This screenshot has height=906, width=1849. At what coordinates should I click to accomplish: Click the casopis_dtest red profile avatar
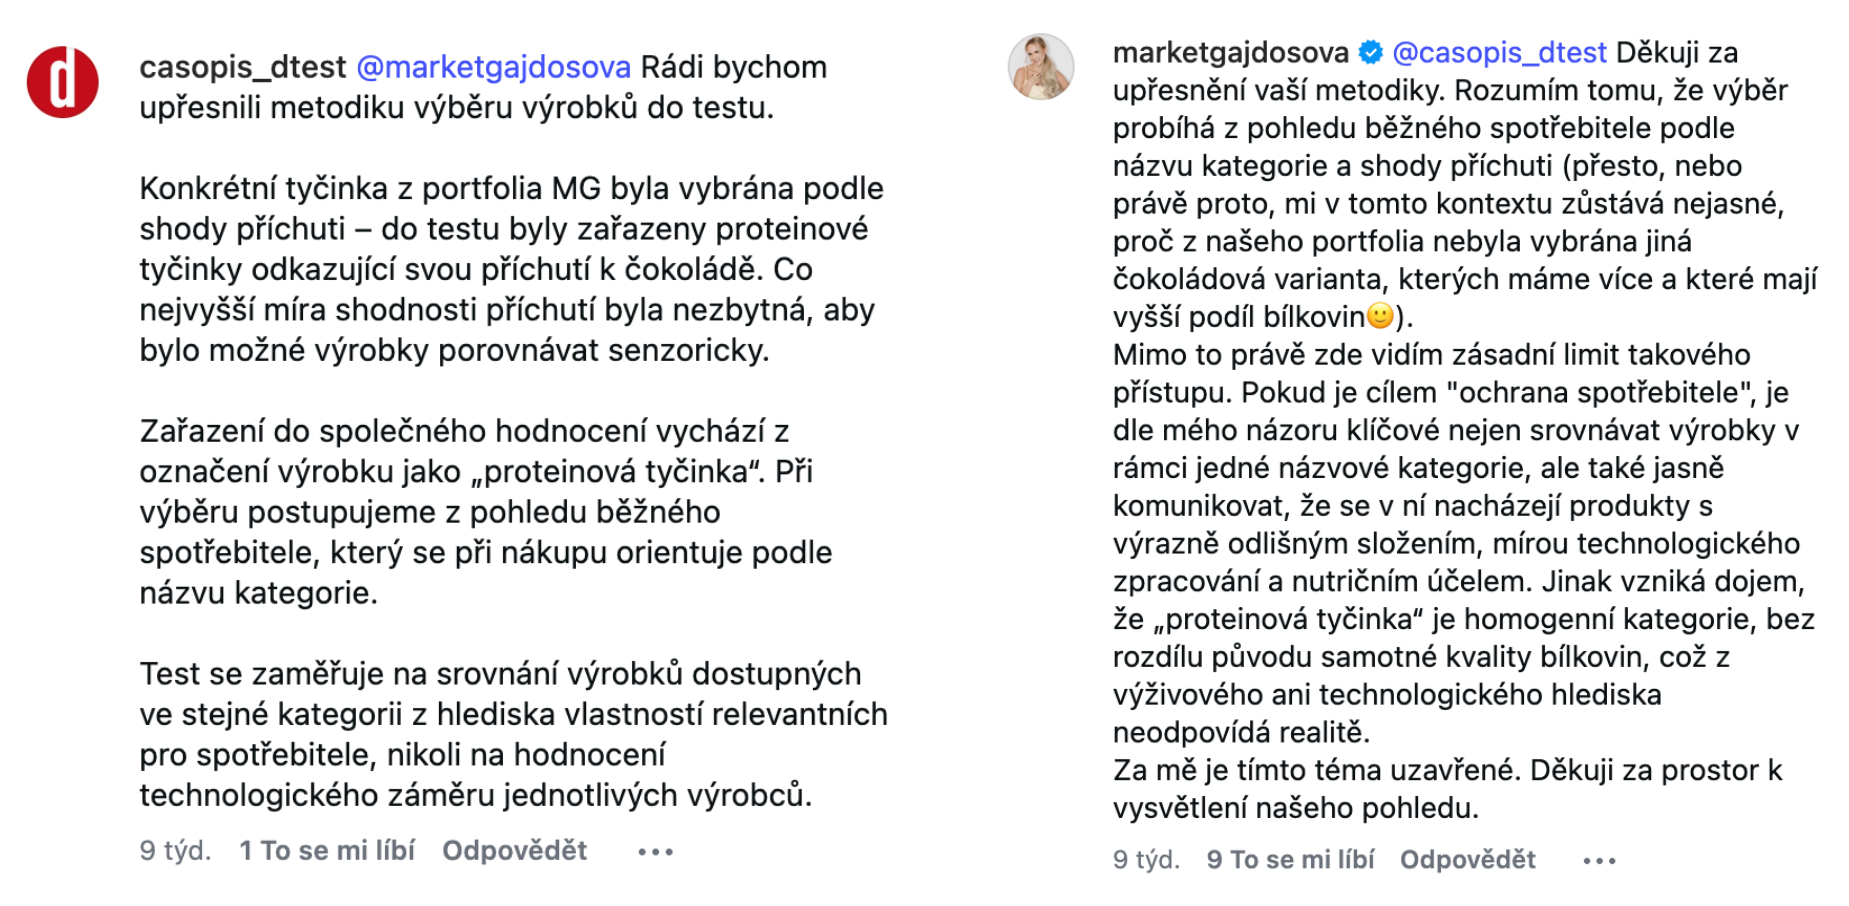(x=62, y=82)
